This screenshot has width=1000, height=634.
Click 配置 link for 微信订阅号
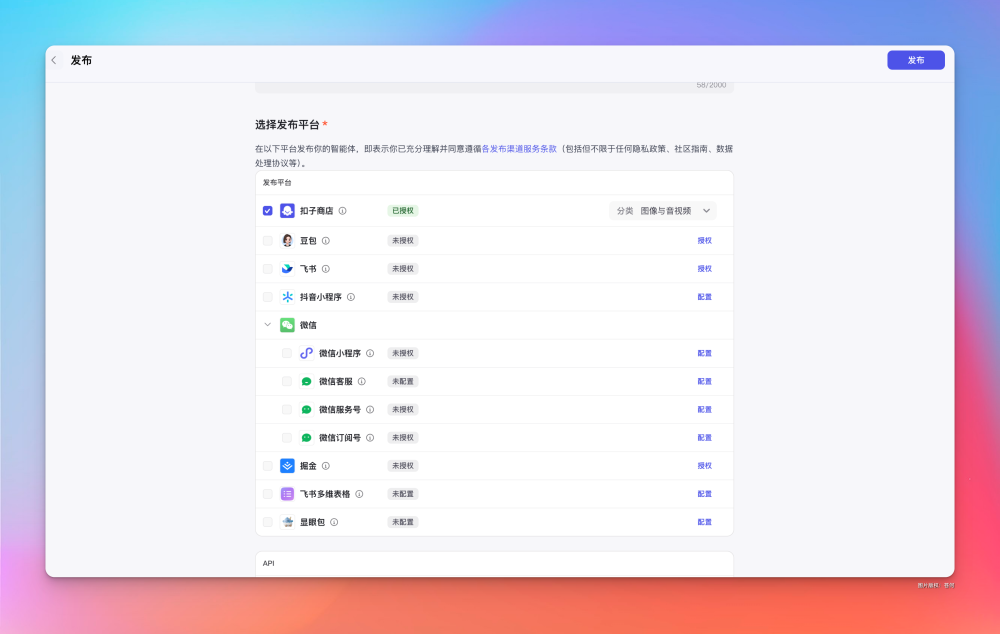click(x=704, y=437)
